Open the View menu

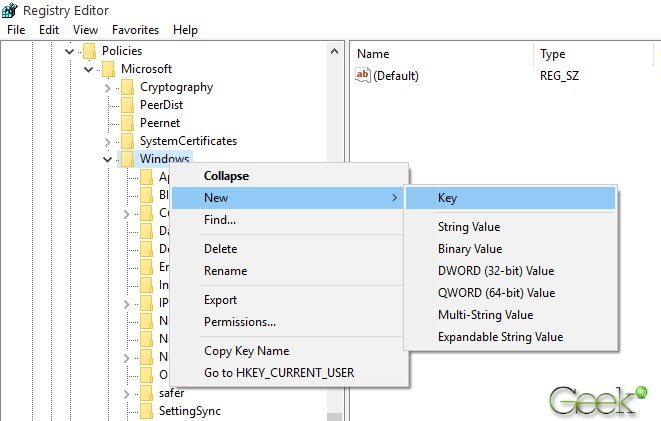[x=85, y=30]
